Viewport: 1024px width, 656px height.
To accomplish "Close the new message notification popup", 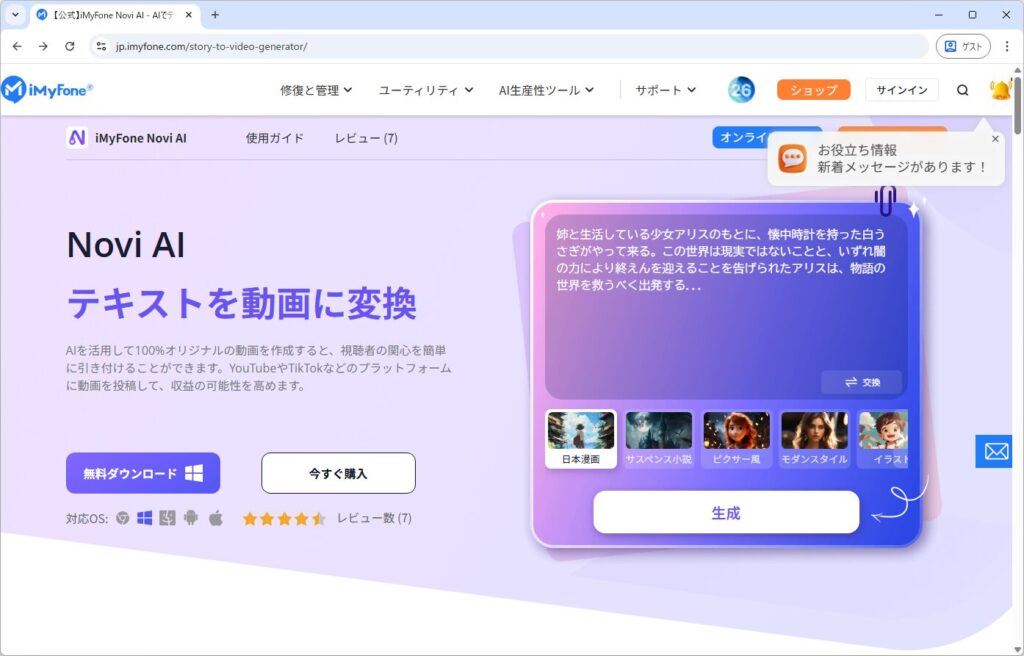I will pyautogui.click(x=995, y=139).
